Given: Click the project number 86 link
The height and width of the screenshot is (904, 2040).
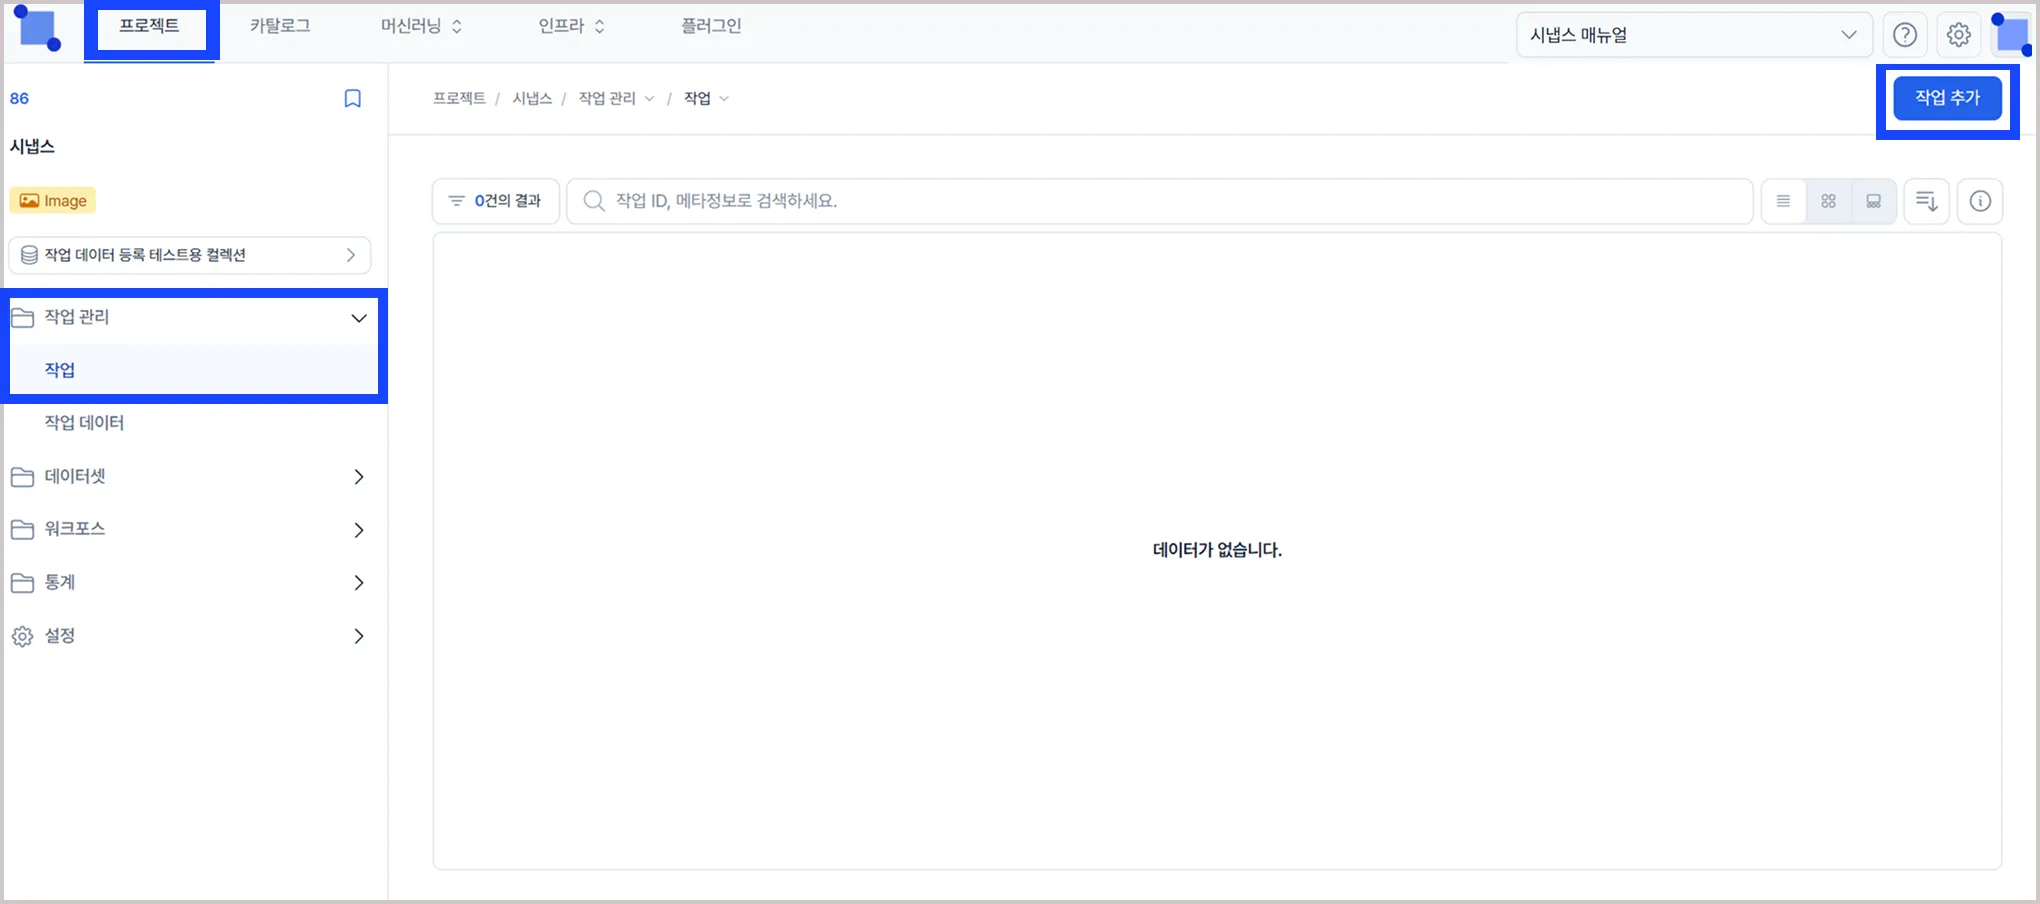Looking at the screenshot, I should (x=19, y=98).
